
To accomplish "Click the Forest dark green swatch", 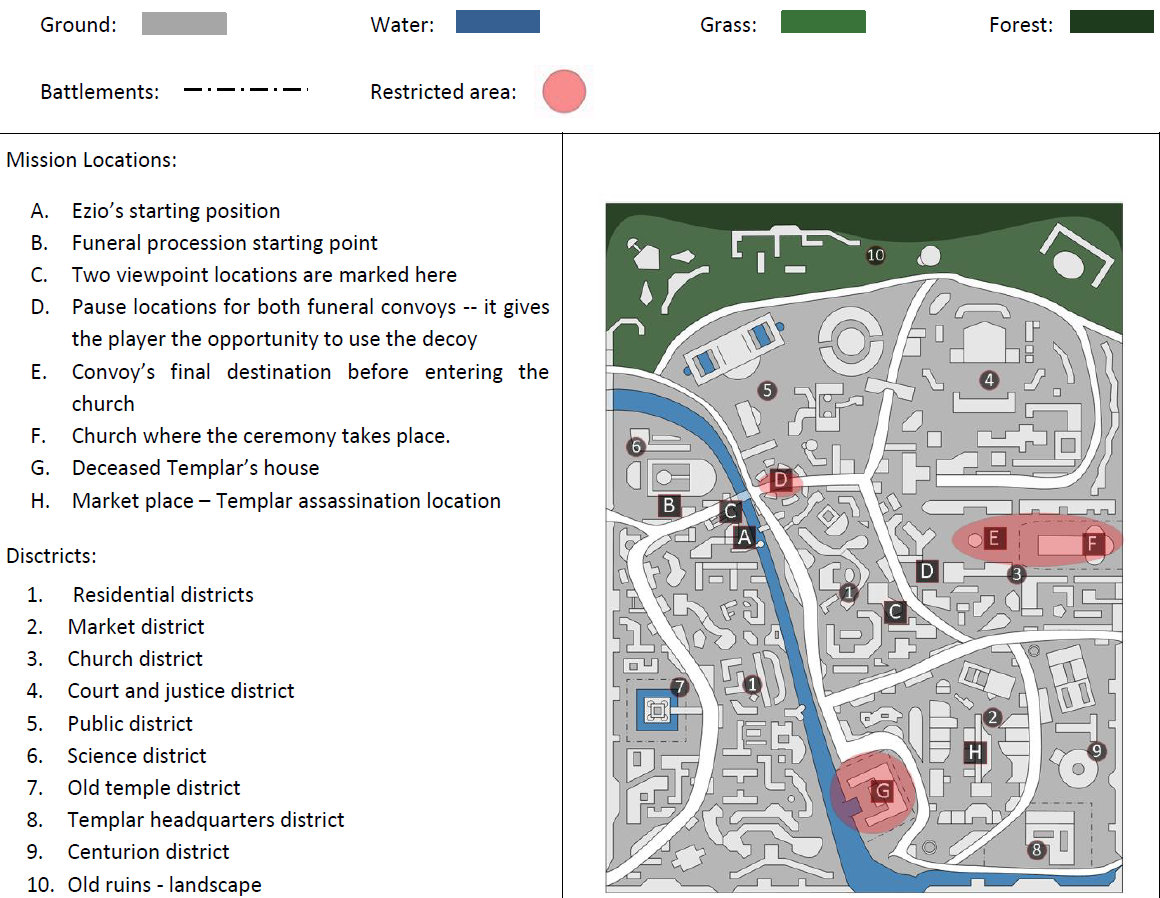I will point(1112,21).
